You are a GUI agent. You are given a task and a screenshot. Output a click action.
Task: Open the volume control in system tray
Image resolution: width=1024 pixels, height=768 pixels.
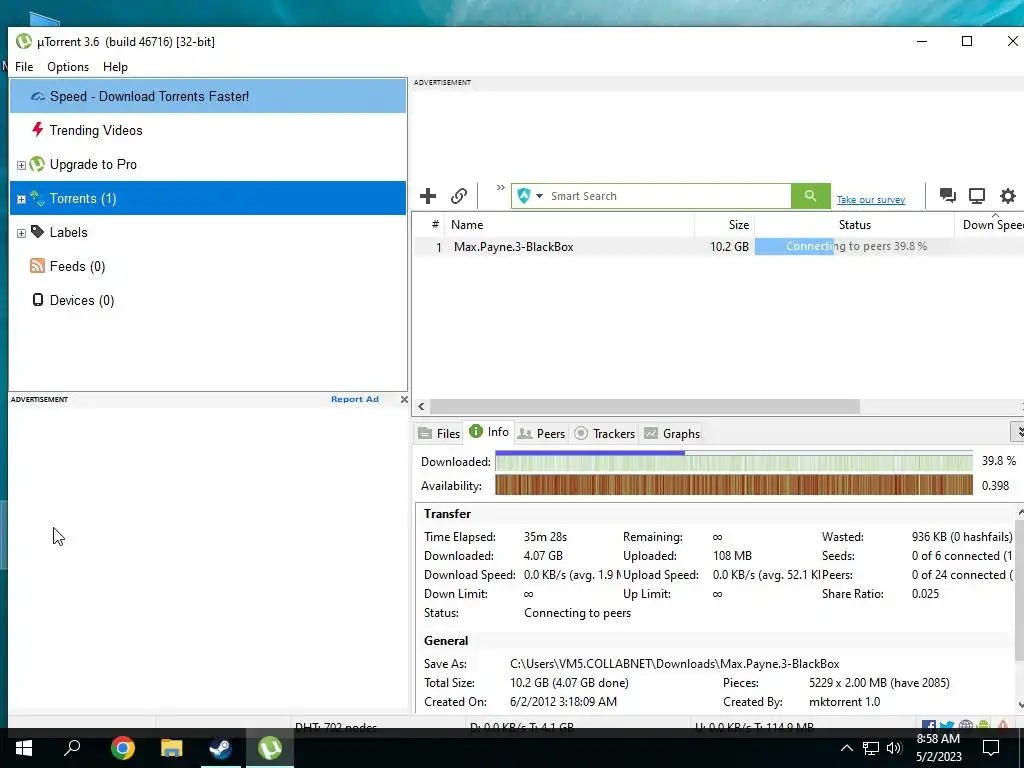pos(894,748)
